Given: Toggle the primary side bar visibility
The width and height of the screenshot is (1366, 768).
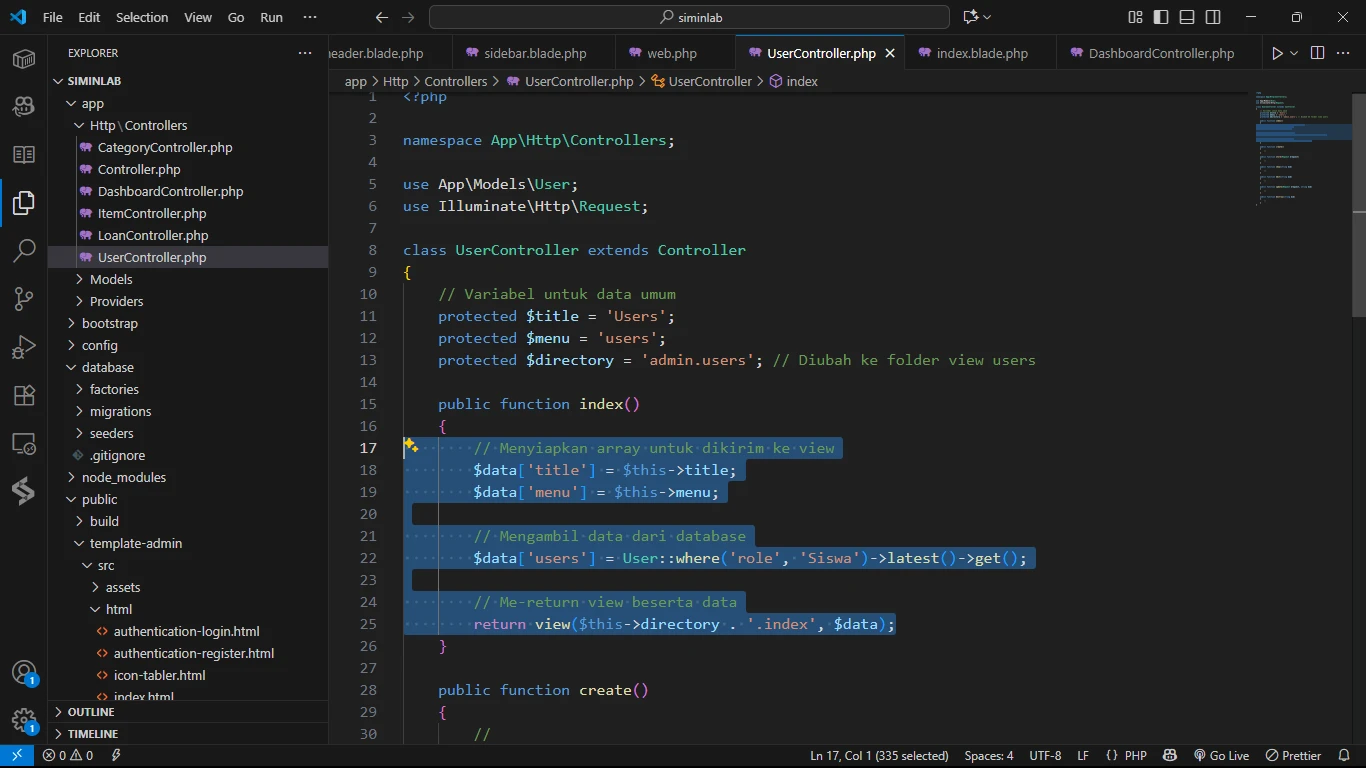Looking at the screenshot, I should pyautogui.click(x=1161, y=17).
